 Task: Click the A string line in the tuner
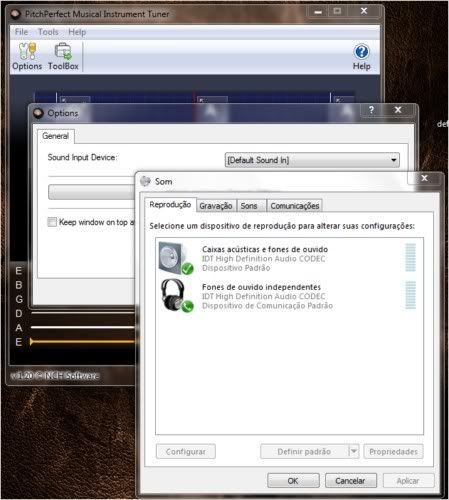pyautogui.click(x=83, y=327)
